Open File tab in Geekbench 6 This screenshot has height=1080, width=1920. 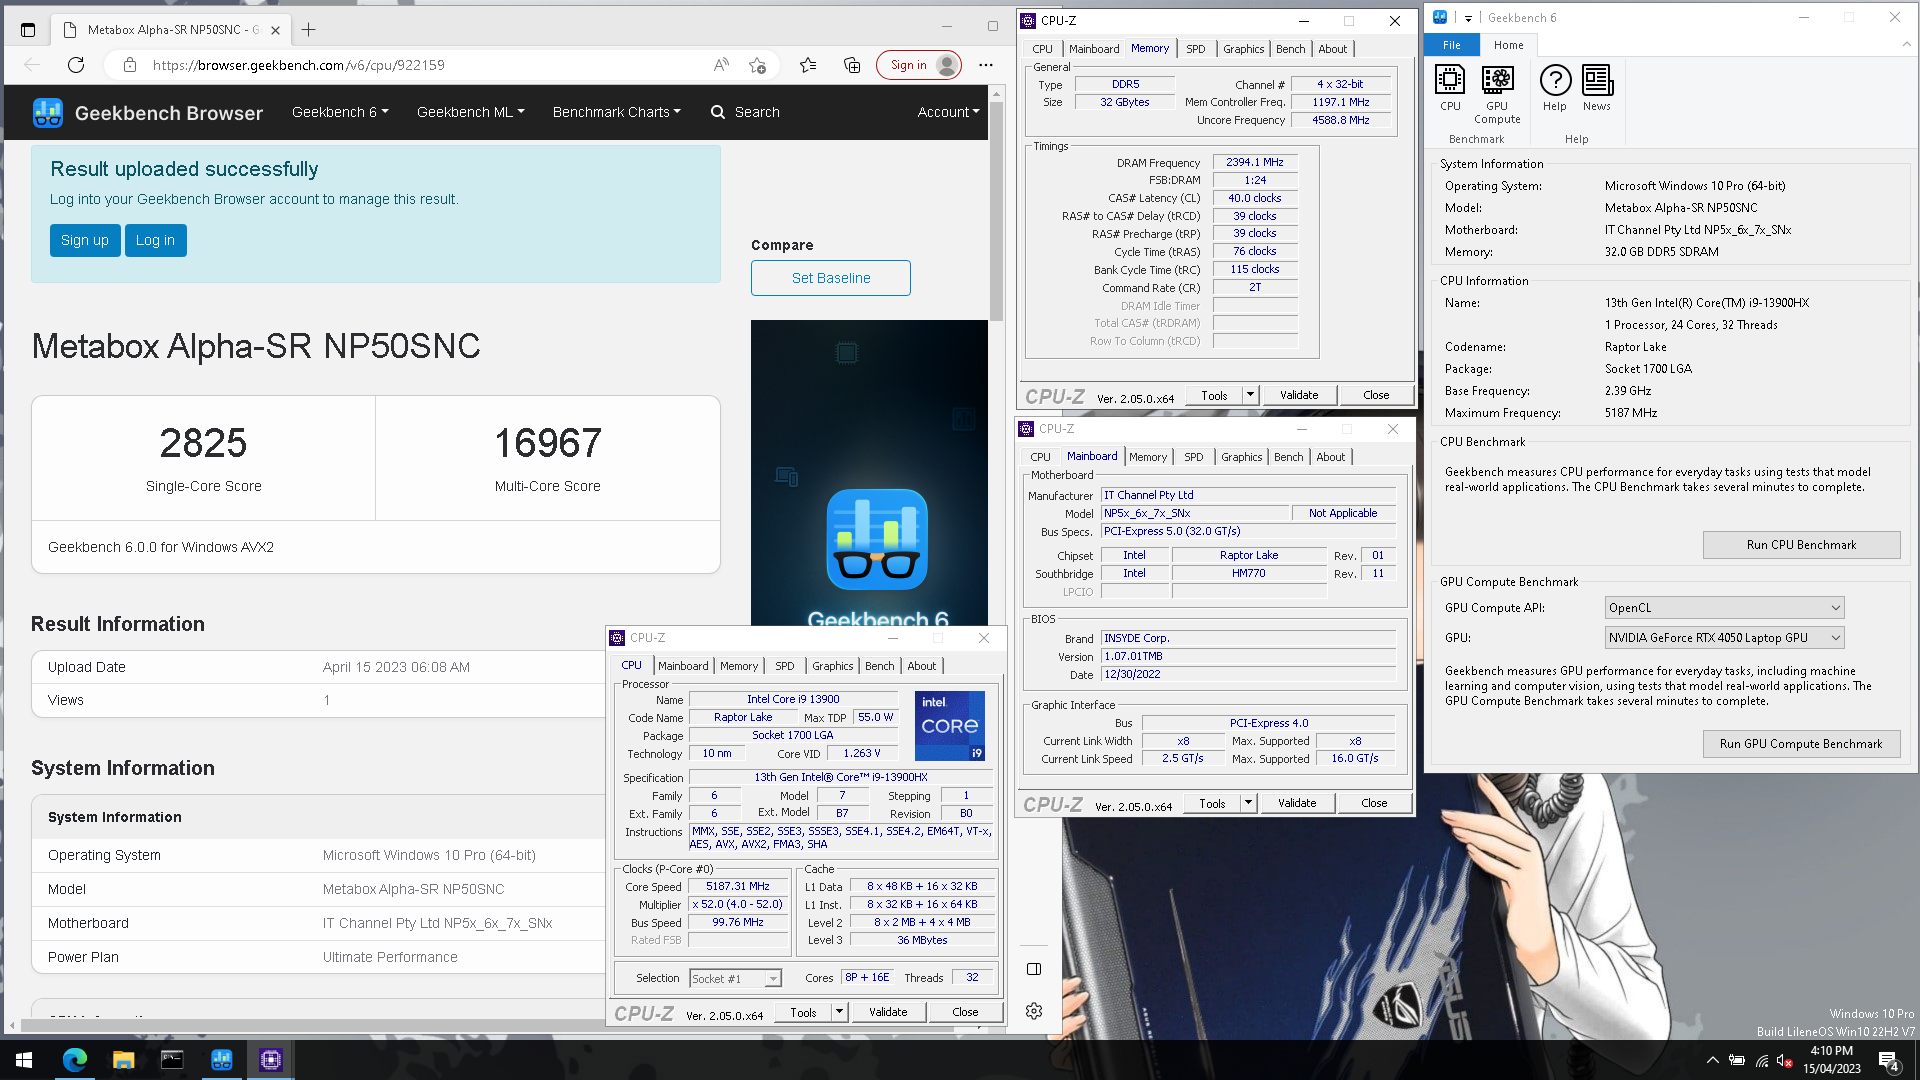[1452, 45]
